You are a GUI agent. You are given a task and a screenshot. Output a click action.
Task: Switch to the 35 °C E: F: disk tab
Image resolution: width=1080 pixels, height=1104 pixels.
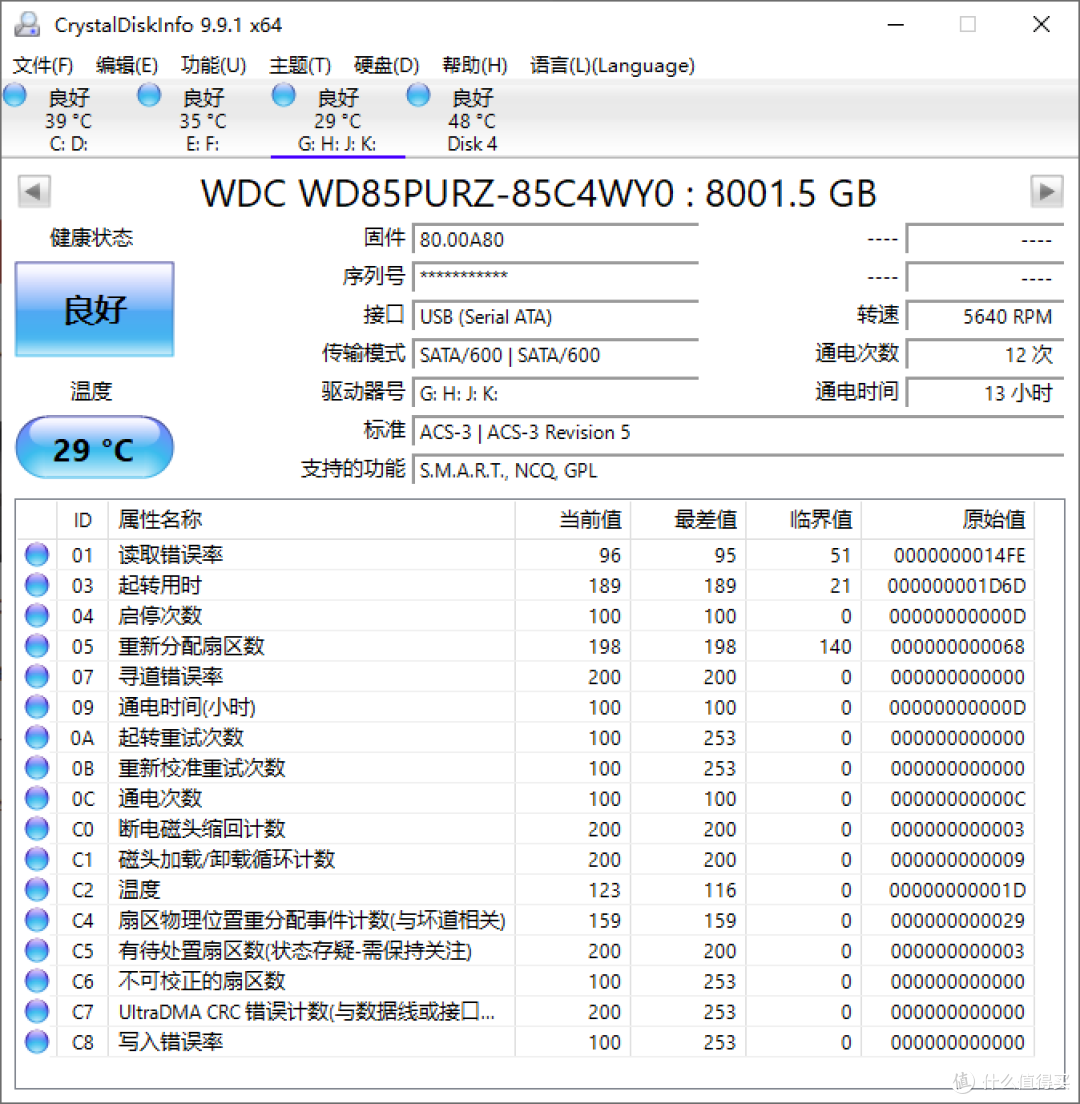(x=203, y=120)
